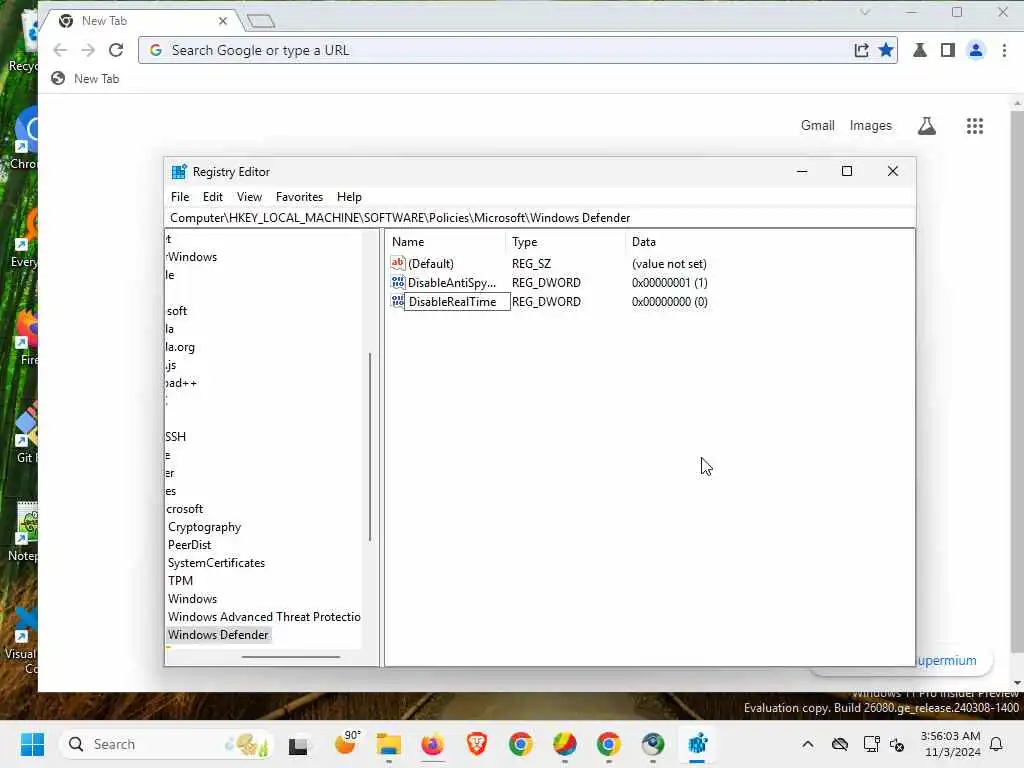Open the Gmail link
Viewport: 1024px width, 768px height.
coord(818,125)
